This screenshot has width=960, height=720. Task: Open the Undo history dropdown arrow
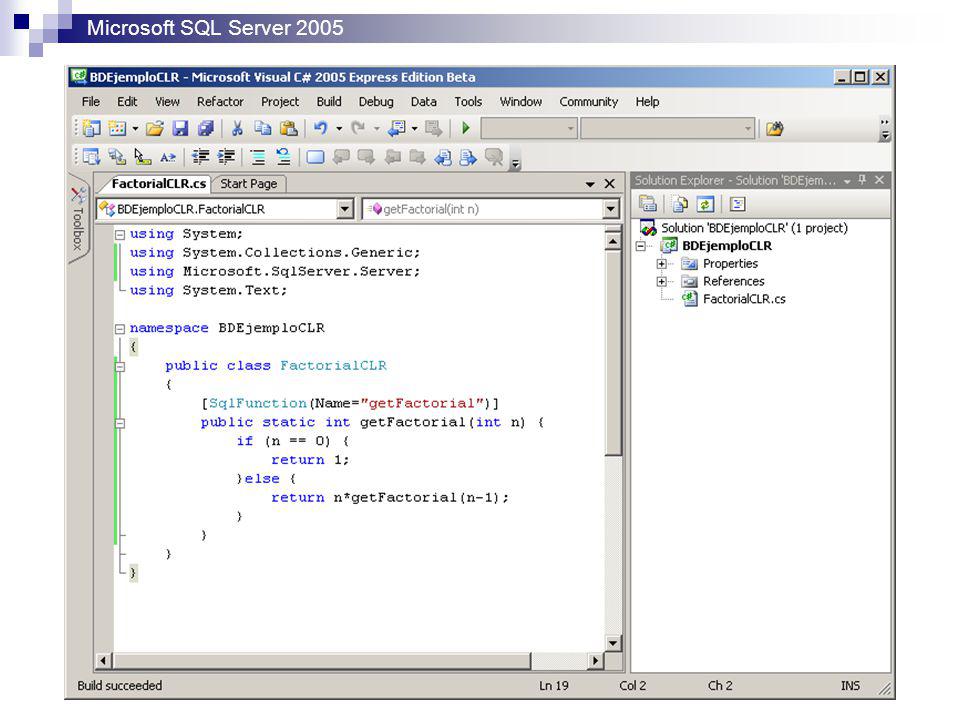tap(339, 129)
